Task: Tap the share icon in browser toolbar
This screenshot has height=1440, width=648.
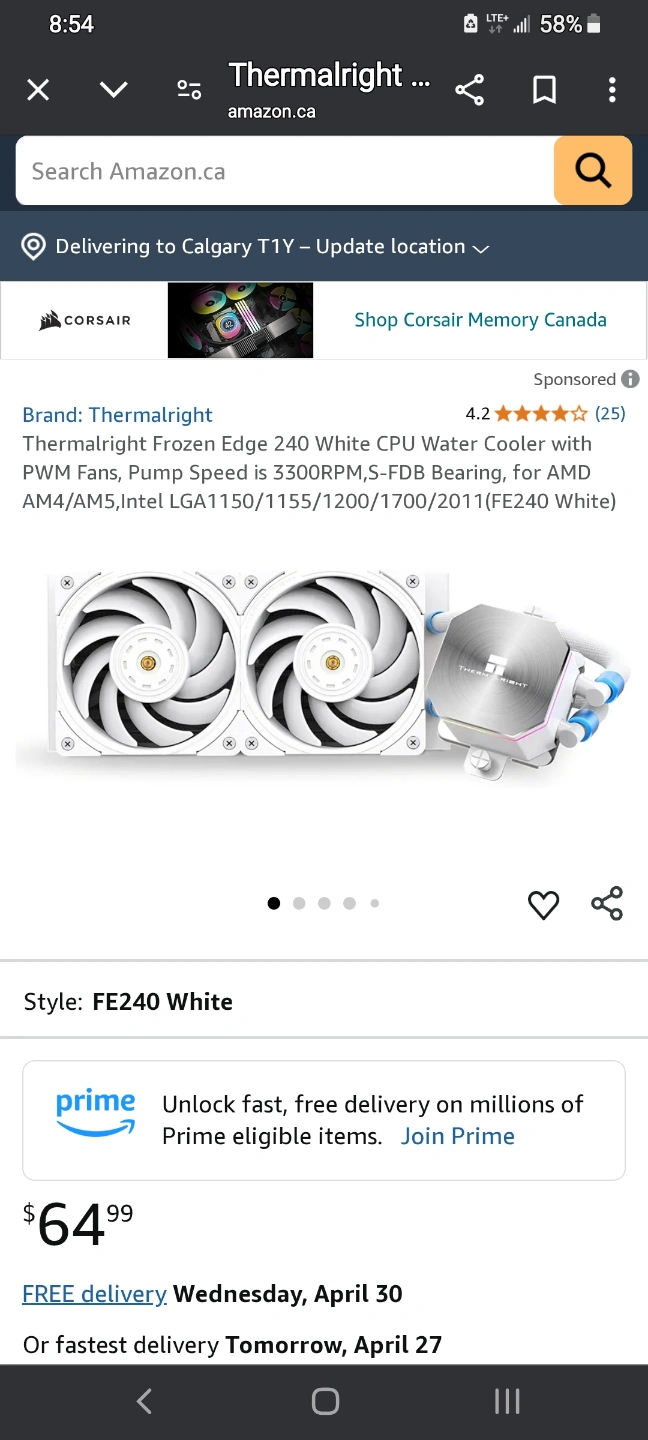Action: [470, 91]
